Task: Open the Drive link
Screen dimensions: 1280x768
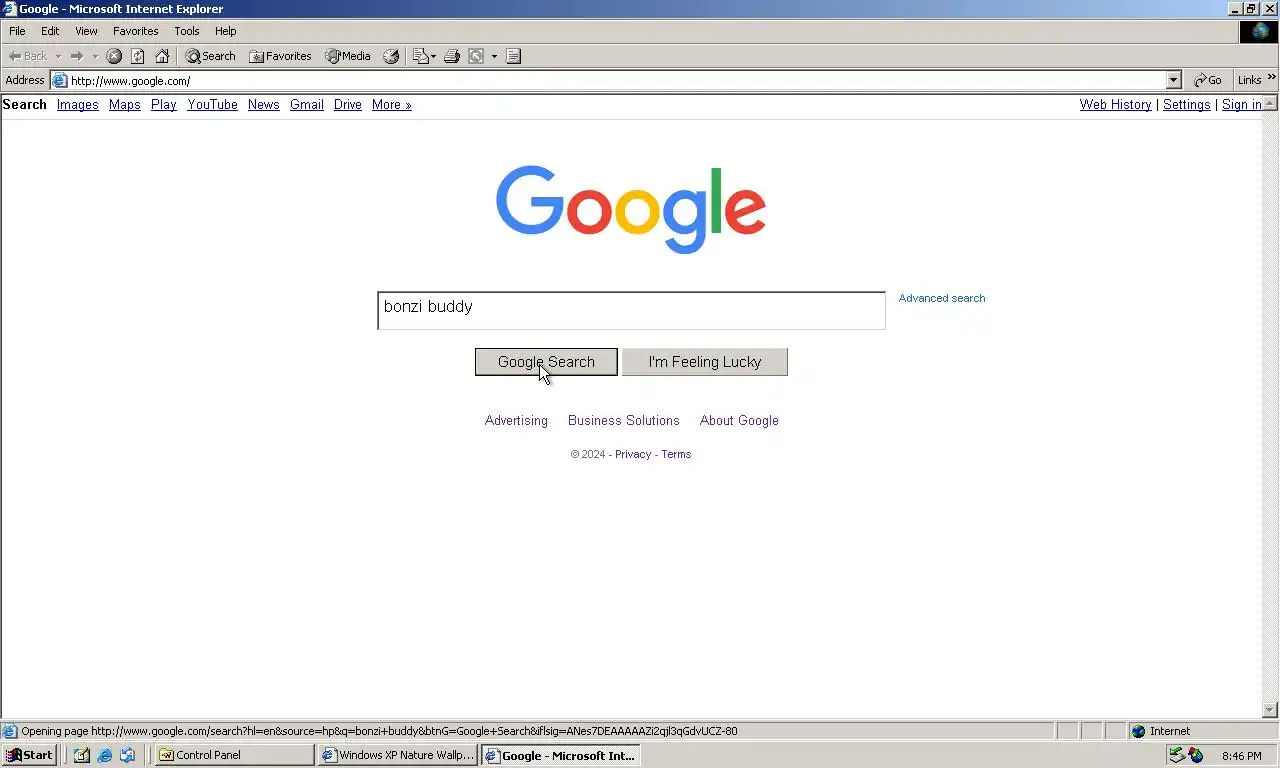Action: click(348, 104)
